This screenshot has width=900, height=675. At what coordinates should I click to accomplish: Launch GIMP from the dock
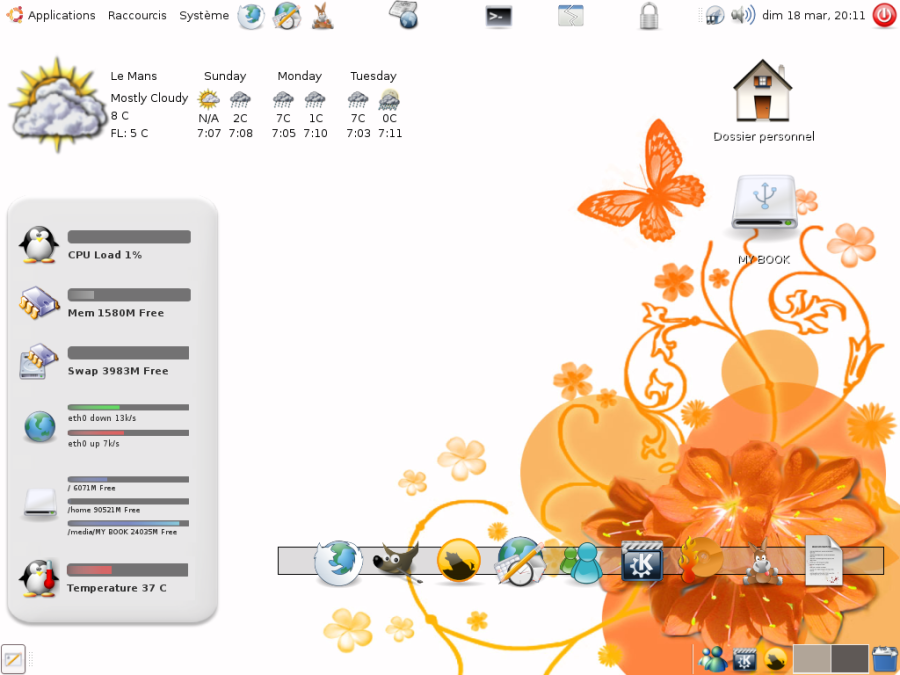(398, 562)
